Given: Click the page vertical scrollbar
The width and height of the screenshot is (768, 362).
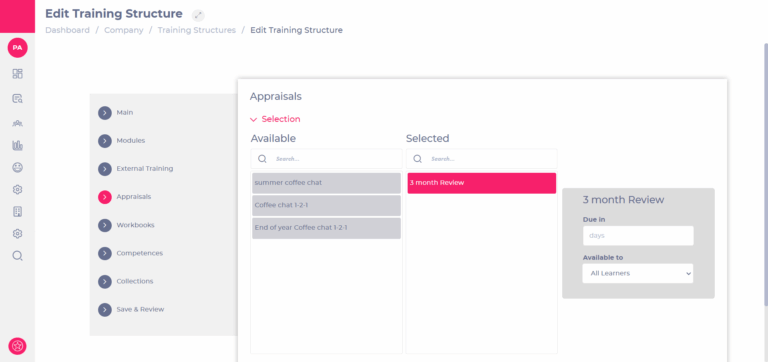Looking at the screenshot, I should point(766,175).
